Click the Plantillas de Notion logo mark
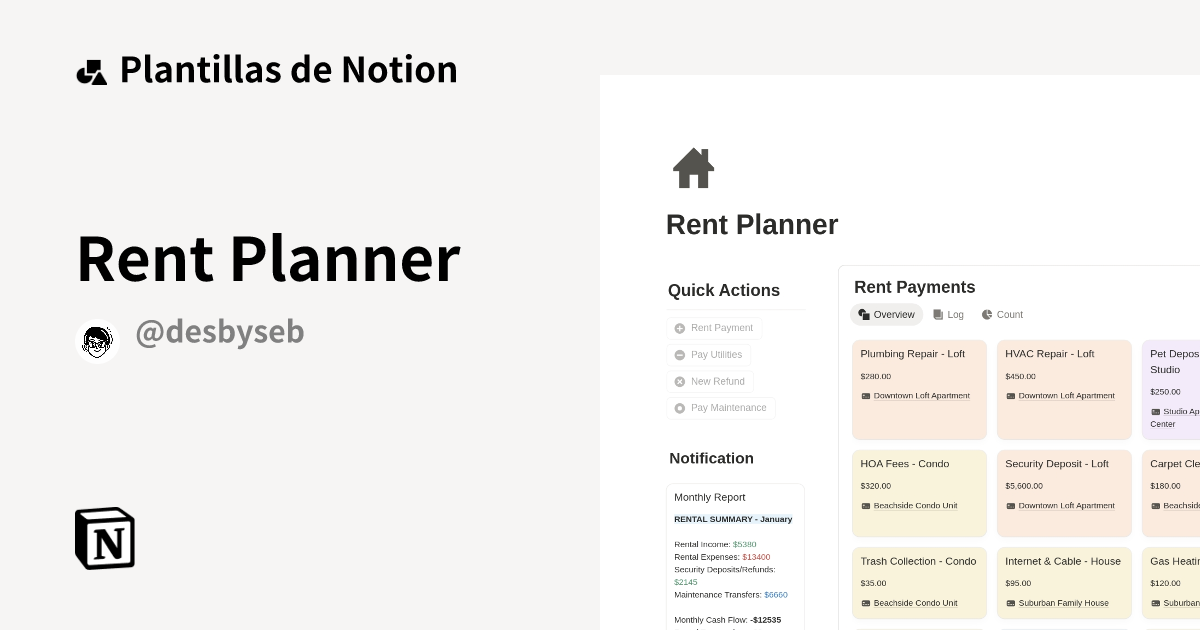This screenshot has width=1200, height=630. pos(92,69)
